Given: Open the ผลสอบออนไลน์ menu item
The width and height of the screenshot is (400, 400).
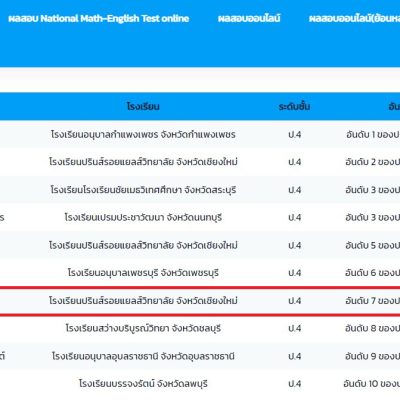Looking at the screenshot, I should 249,18.
